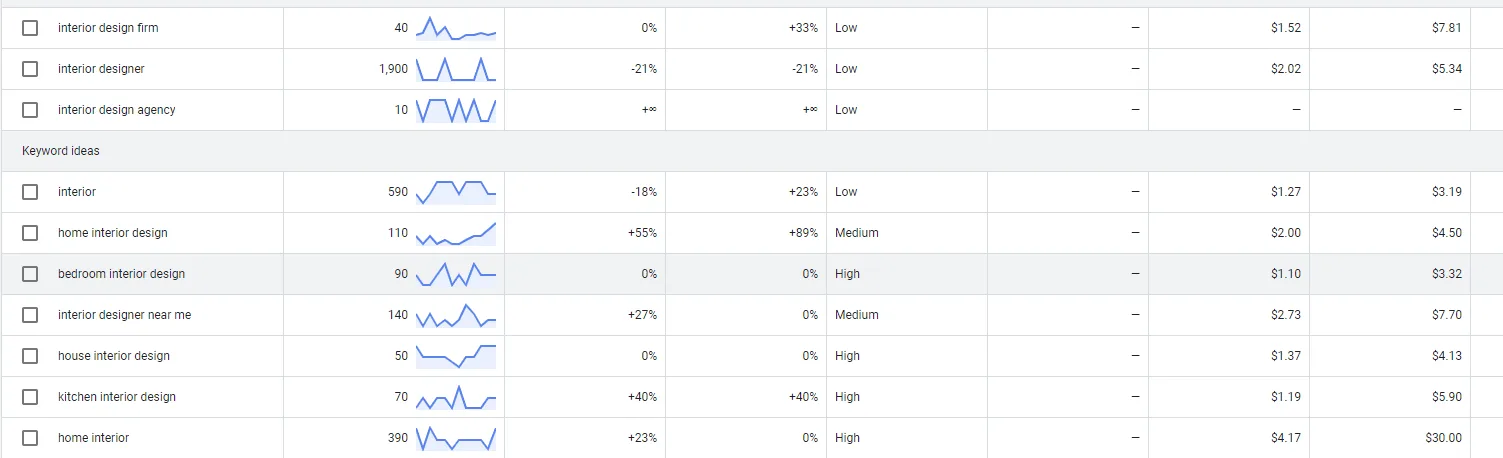
Task: Mark interior designer near me checkbox
Action: [30, 315]
